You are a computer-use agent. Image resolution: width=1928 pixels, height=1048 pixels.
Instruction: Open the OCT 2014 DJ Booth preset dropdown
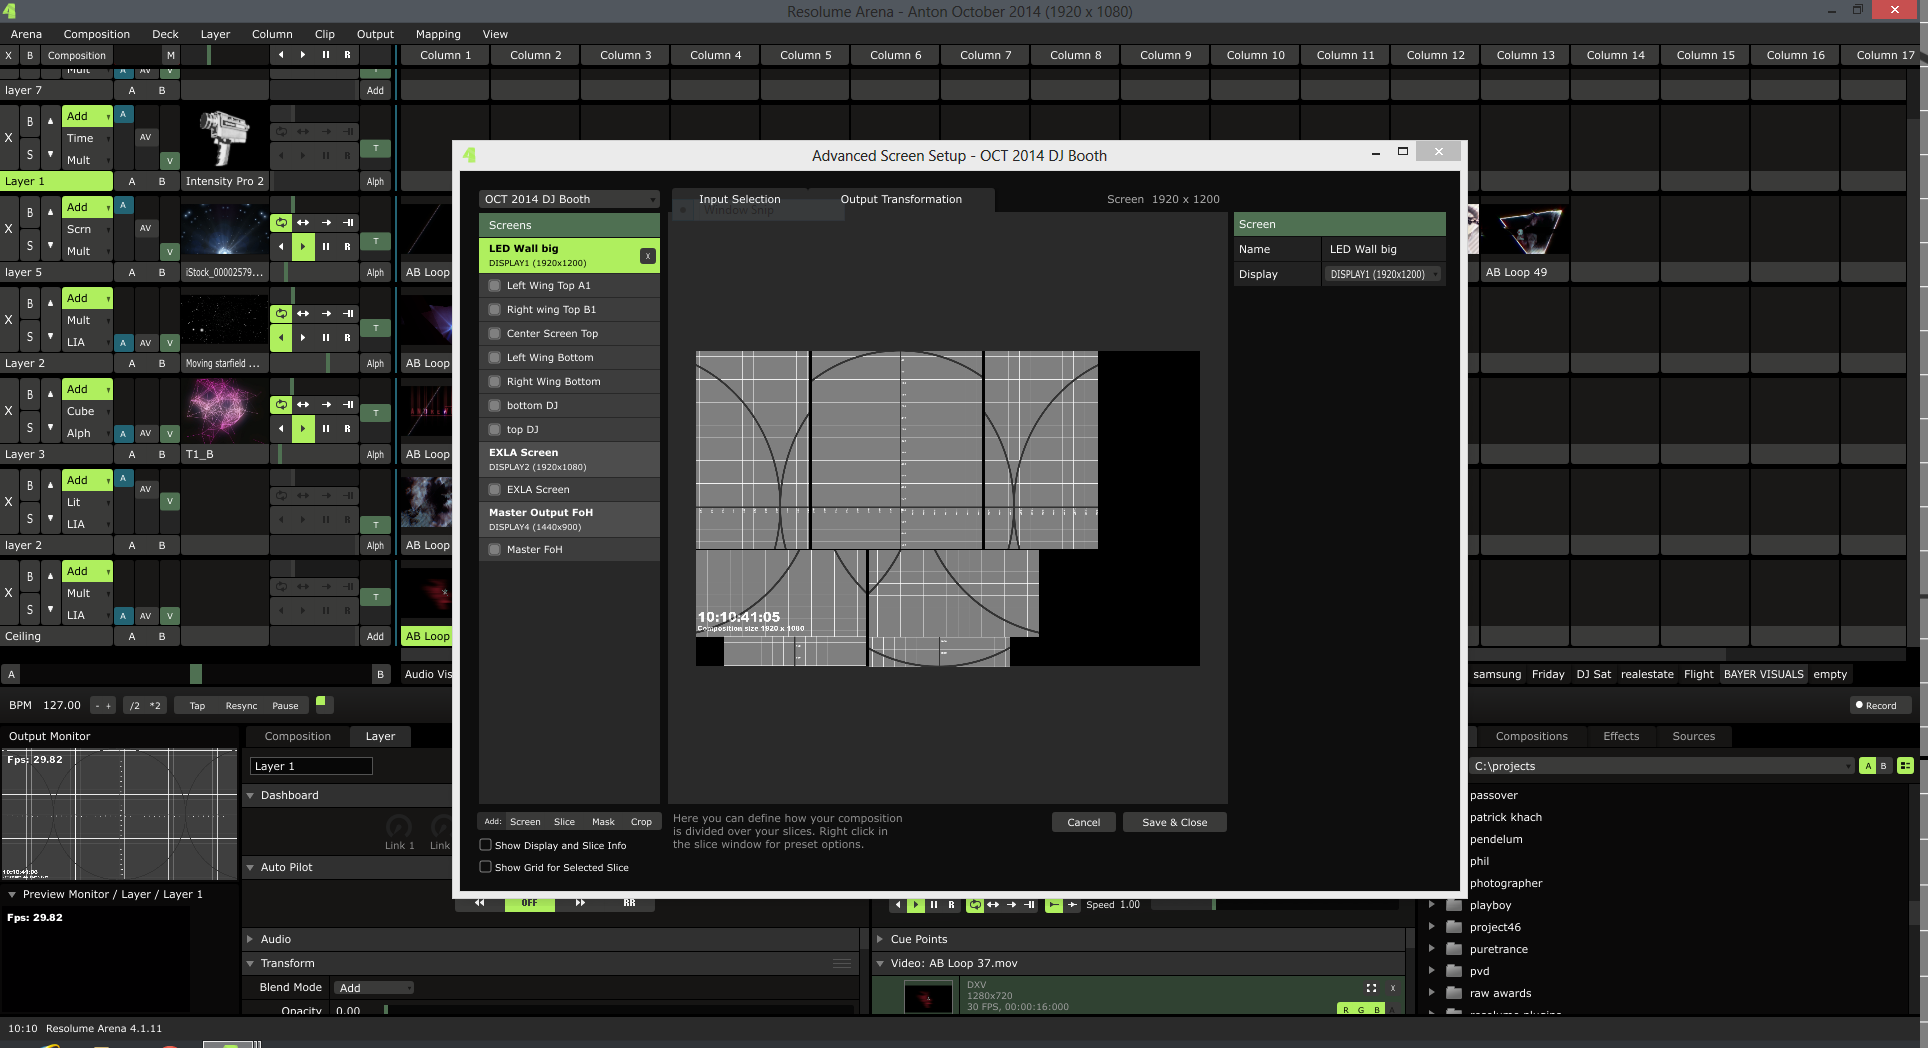568,199
